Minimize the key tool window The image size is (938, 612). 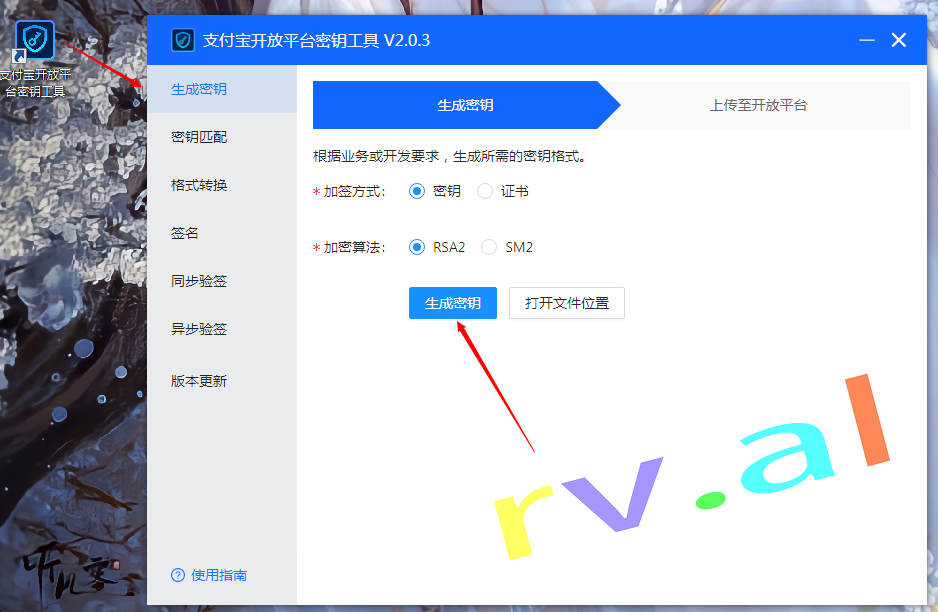pos(866,40)
